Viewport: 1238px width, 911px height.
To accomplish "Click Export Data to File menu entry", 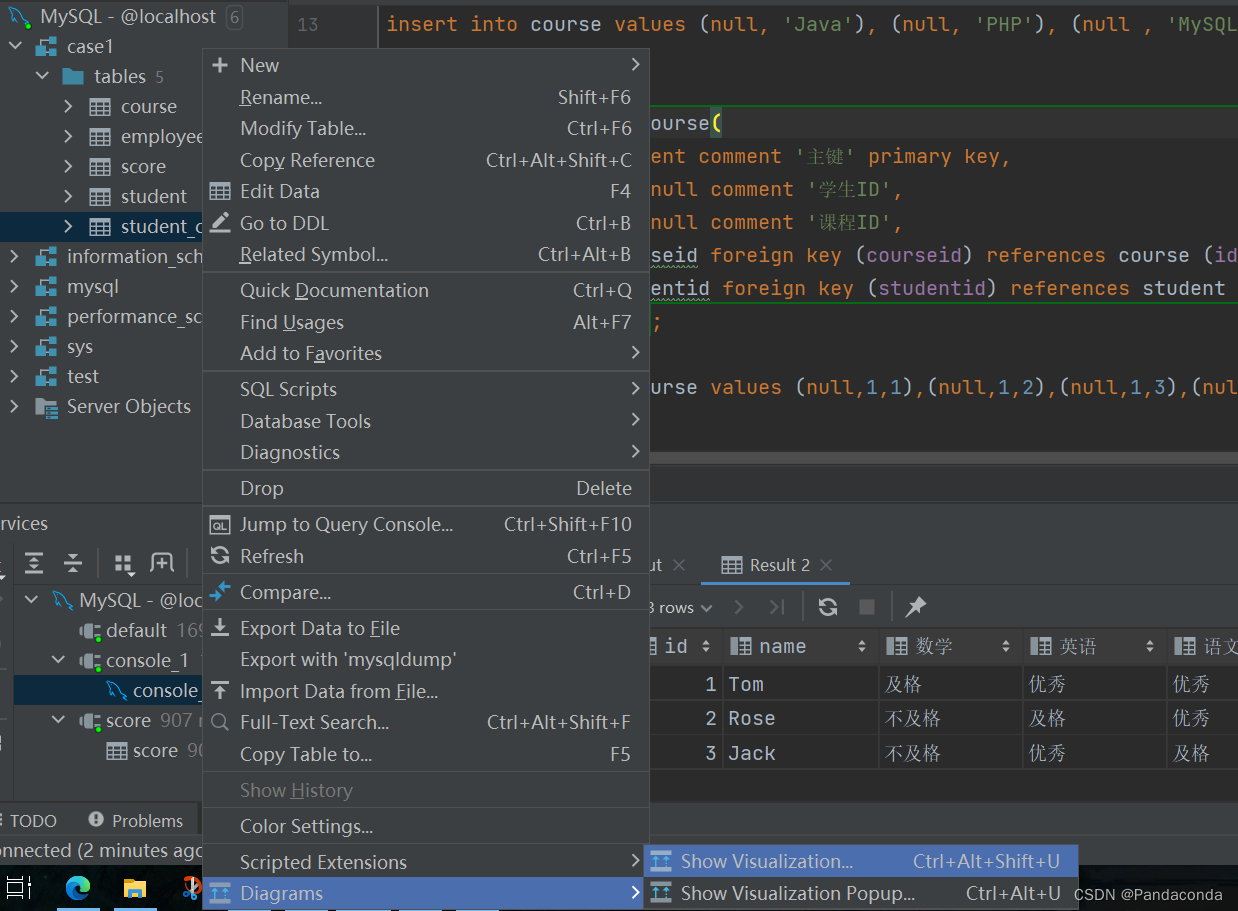I will (319, 628).
